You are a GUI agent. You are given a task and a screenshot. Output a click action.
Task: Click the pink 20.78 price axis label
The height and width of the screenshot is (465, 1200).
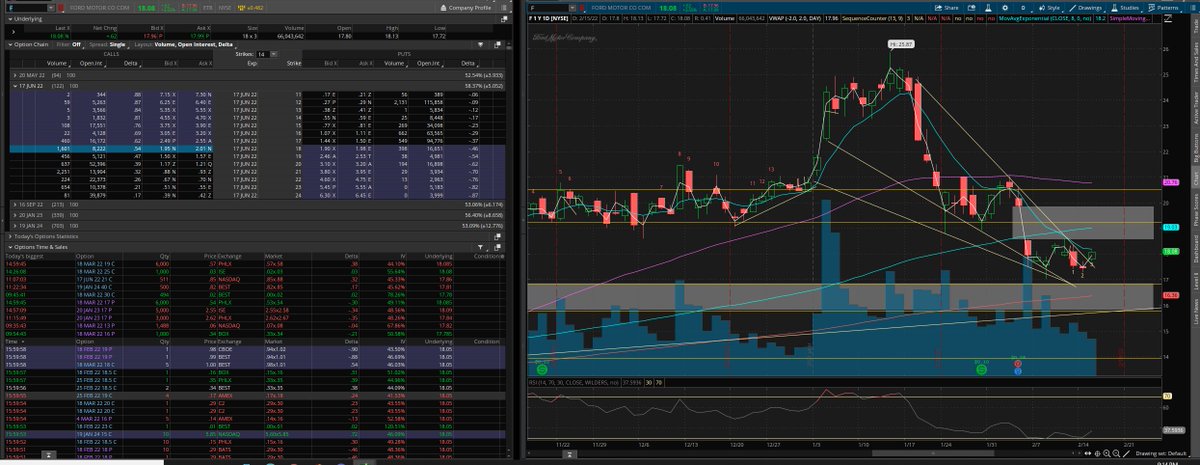click(x=1172, y=182)
